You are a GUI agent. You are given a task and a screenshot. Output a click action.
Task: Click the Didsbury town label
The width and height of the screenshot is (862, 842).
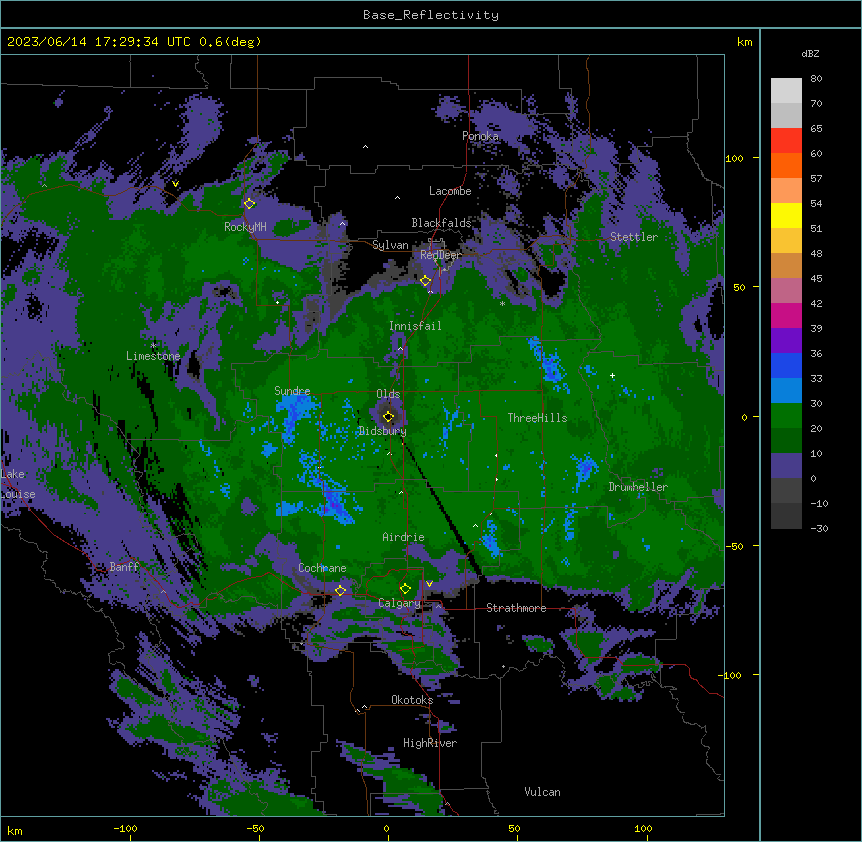coord(383,431)
